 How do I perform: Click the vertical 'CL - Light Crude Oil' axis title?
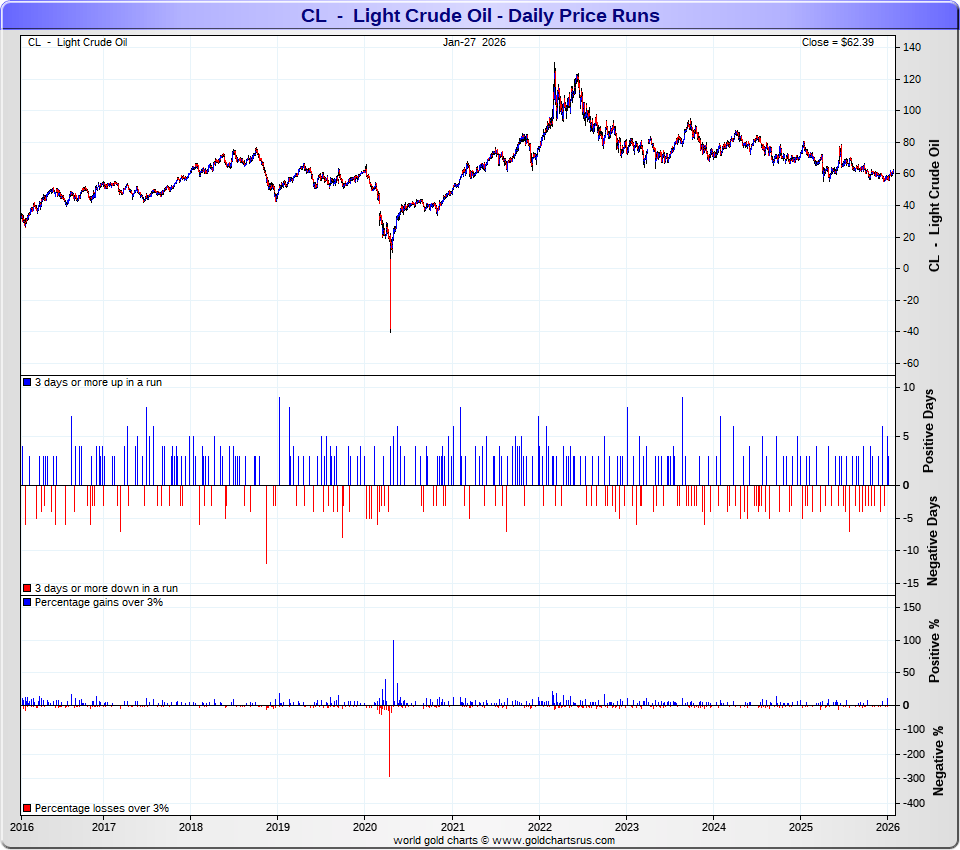pyautogui.click(x=934, y=206)
